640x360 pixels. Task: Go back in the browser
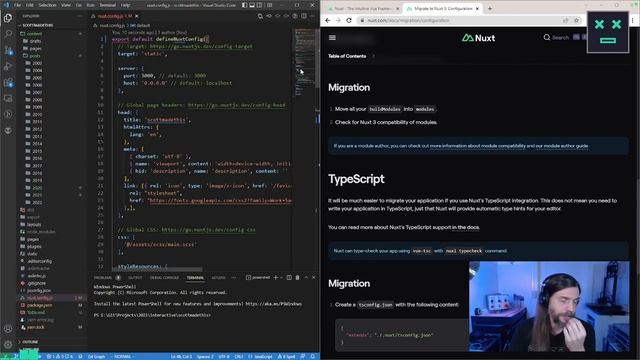[328, 20]
